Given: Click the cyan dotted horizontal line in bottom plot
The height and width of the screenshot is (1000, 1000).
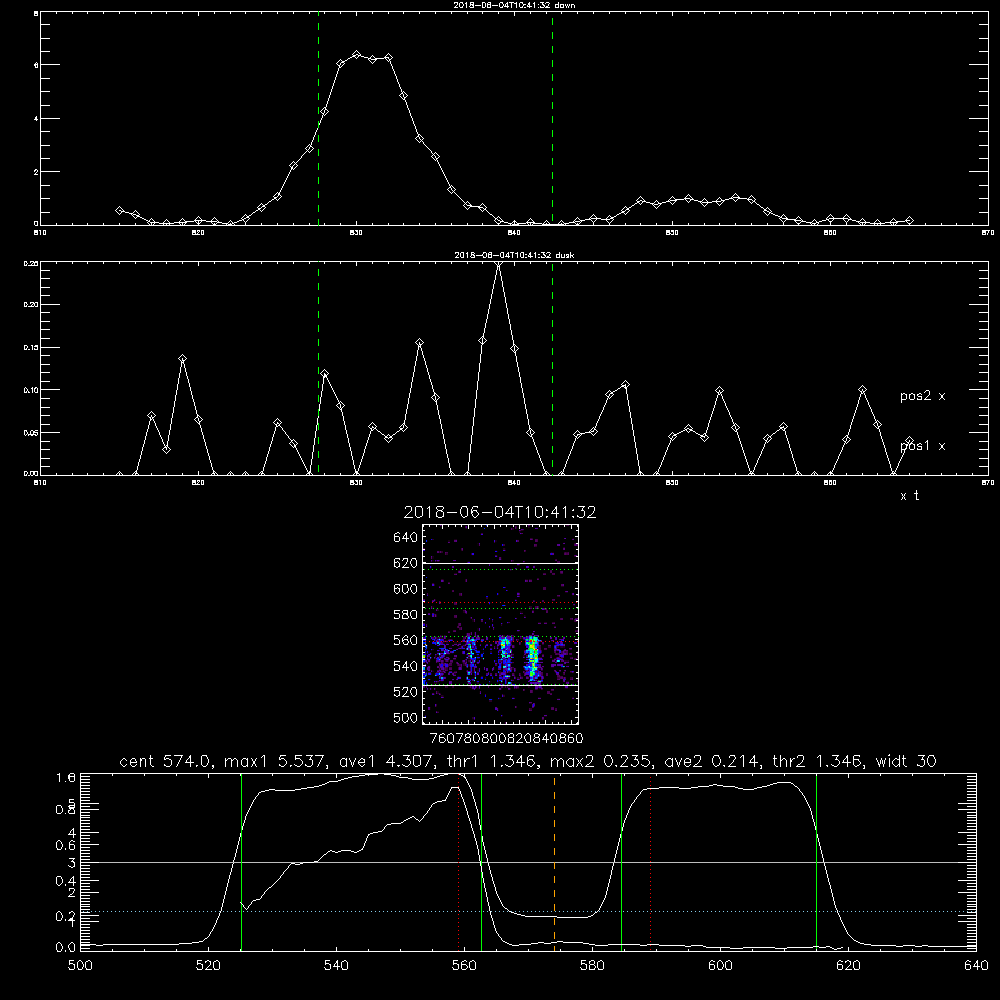Looking at the screenshot, I should point(528,911).
